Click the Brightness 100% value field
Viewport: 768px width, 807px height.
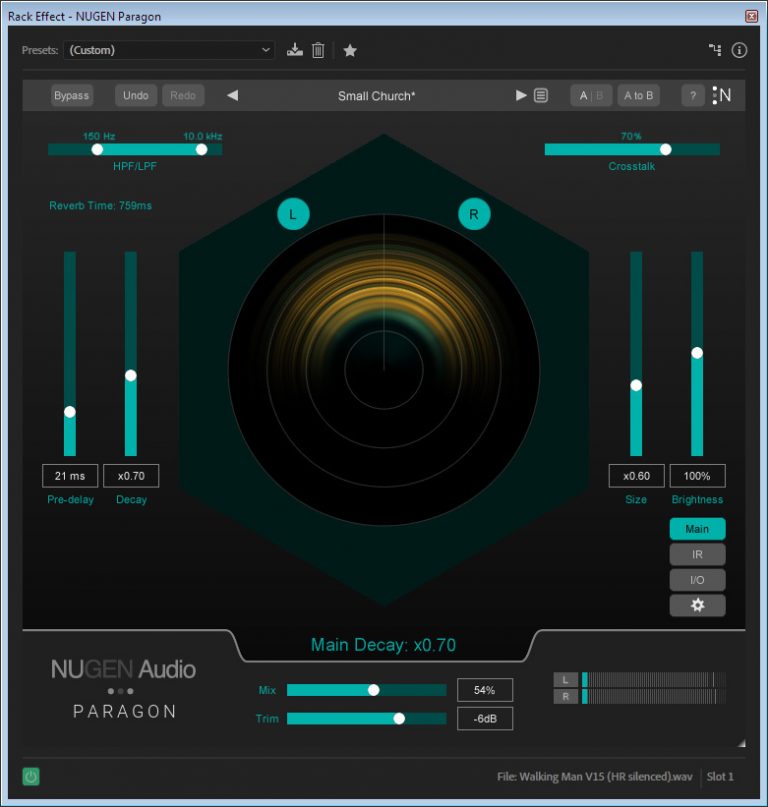[x=697, y=476]
